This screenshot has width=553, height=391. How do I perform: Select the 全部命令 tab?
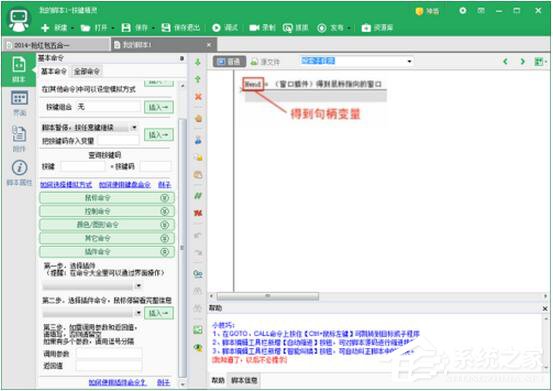[x=87, y=72]
